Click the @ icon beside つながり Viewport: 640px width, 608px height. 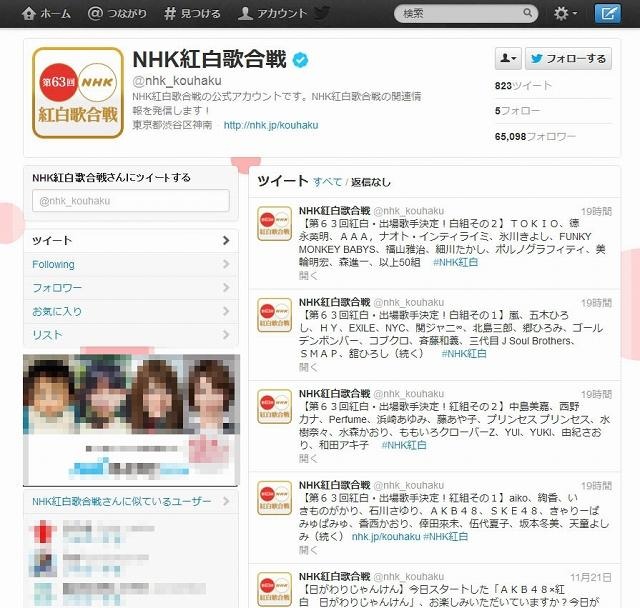point(95,13)
